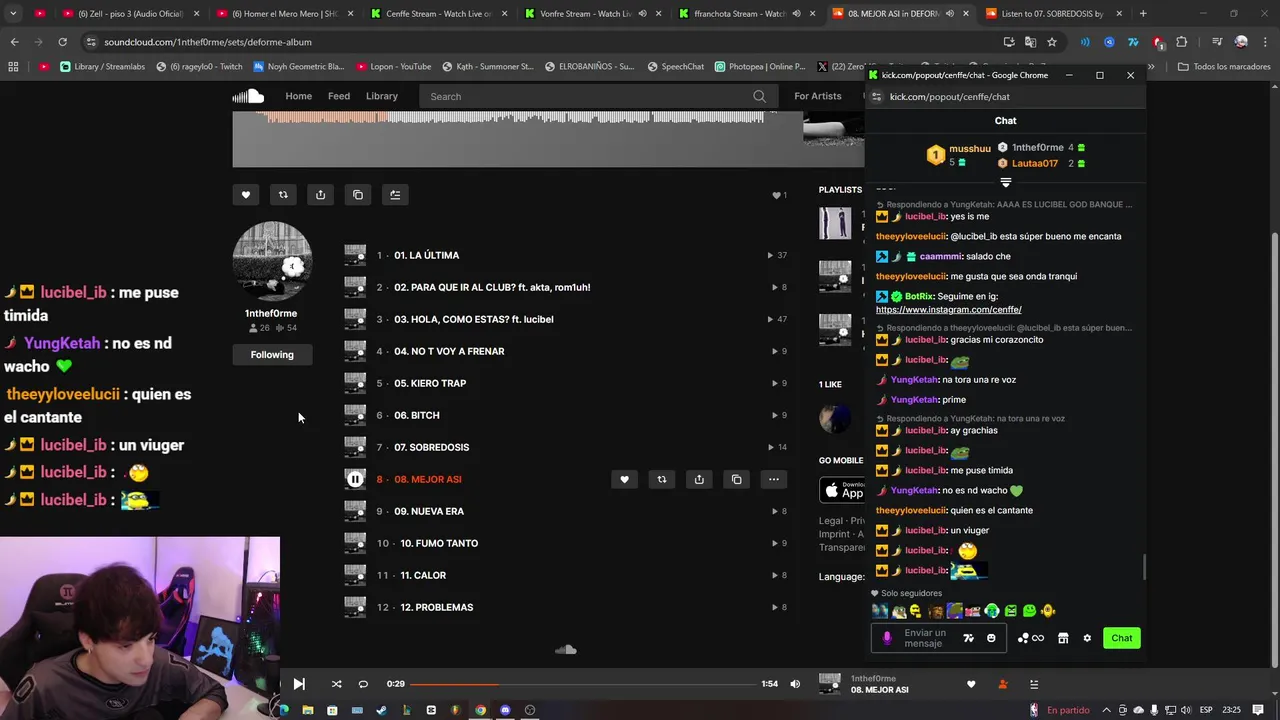The height and width of the screenshot is (720, 1280).
Task: Open the Todos los marcadores folder
Action: [x=1225, y=67]
